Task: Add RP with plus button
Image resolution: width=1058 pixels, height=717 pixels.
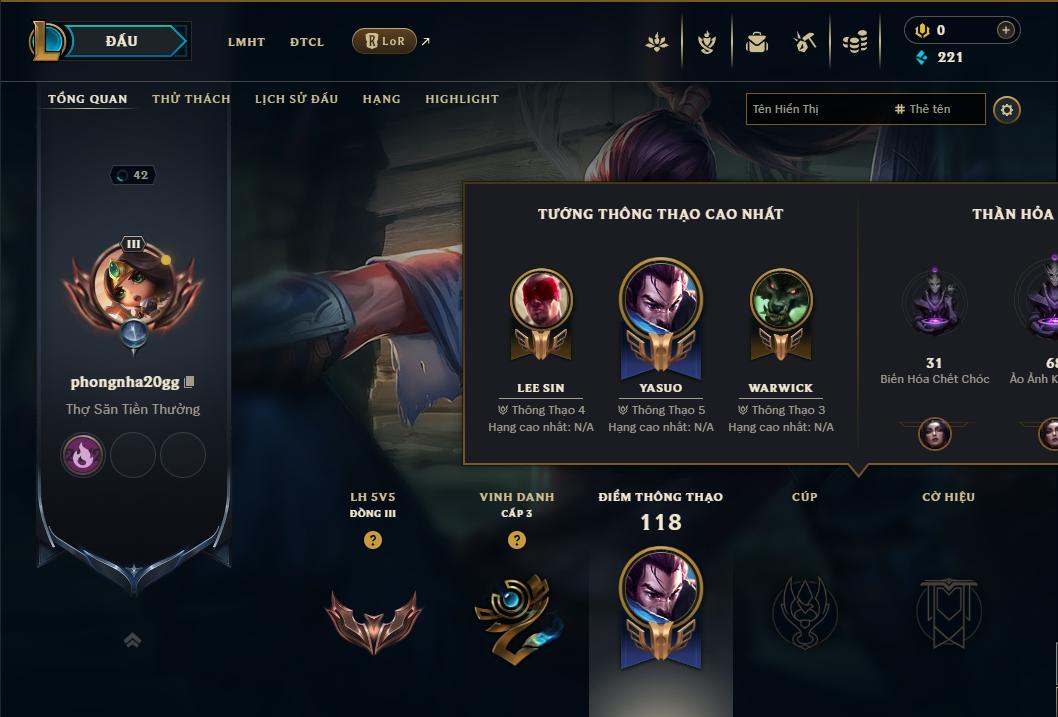Action: point(1005,30)
